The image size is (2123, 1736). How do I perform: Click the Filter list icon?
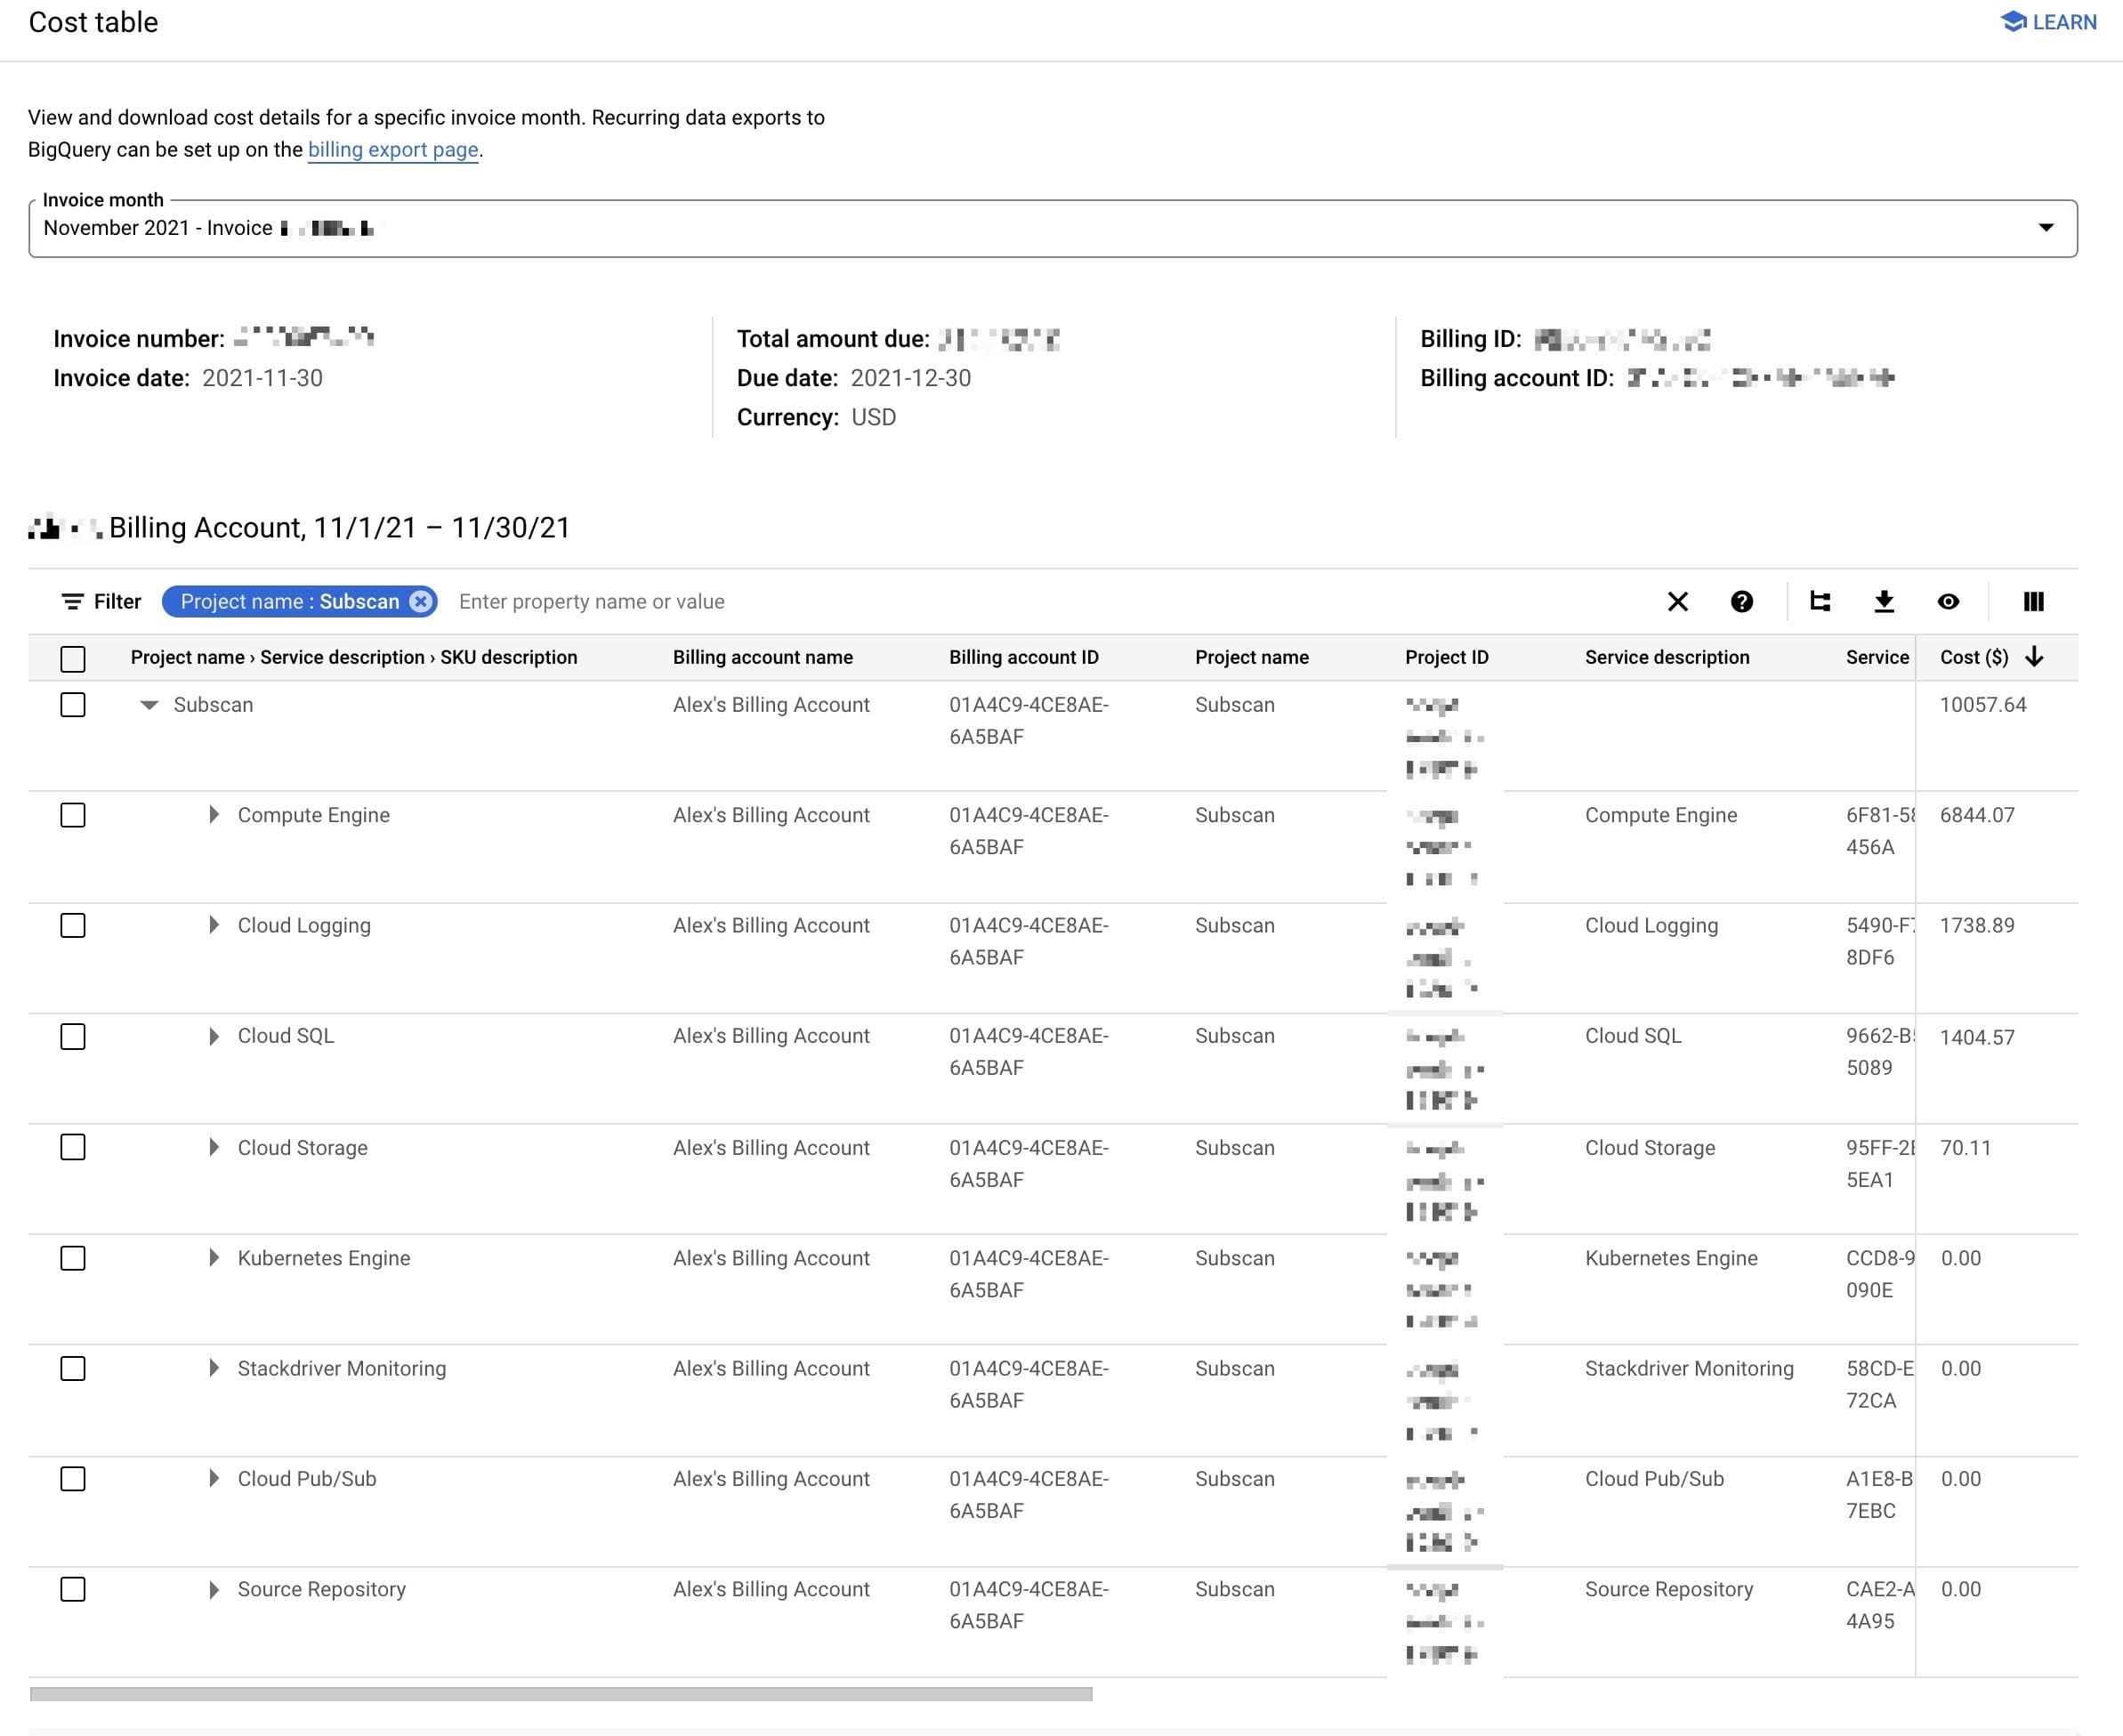73,601
